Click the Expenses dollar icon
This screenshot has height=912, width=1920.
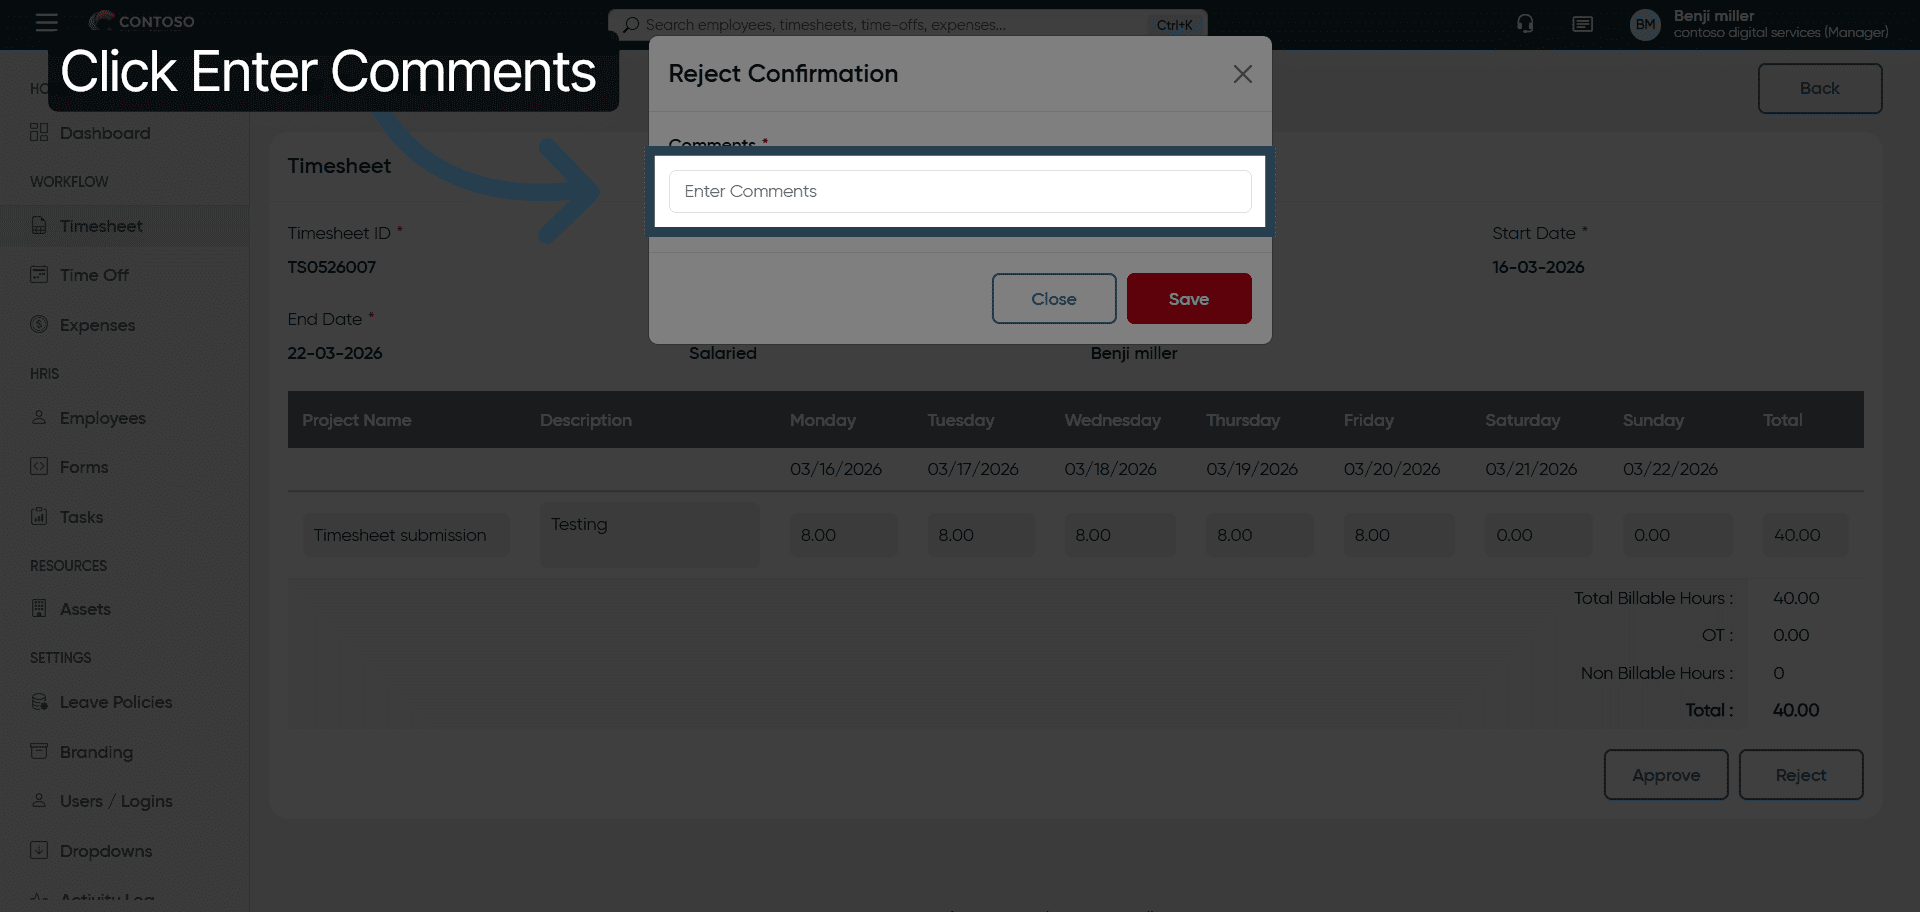pyautogui.click(x=39, y=324)
